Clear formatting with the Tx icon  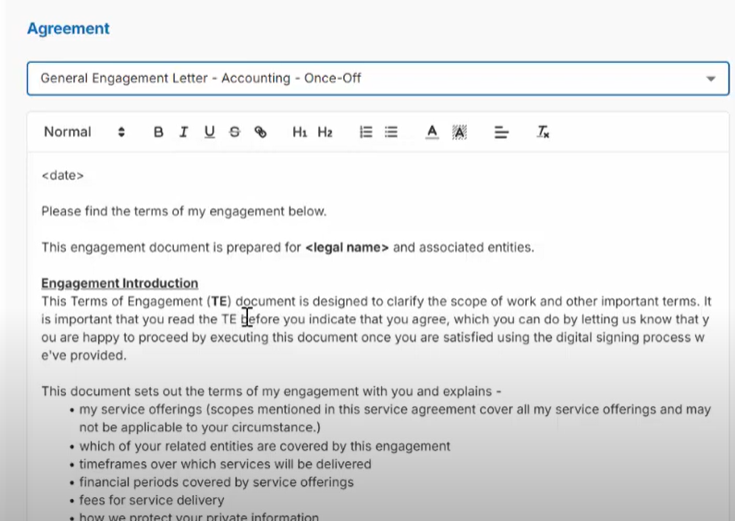point(543,132)
